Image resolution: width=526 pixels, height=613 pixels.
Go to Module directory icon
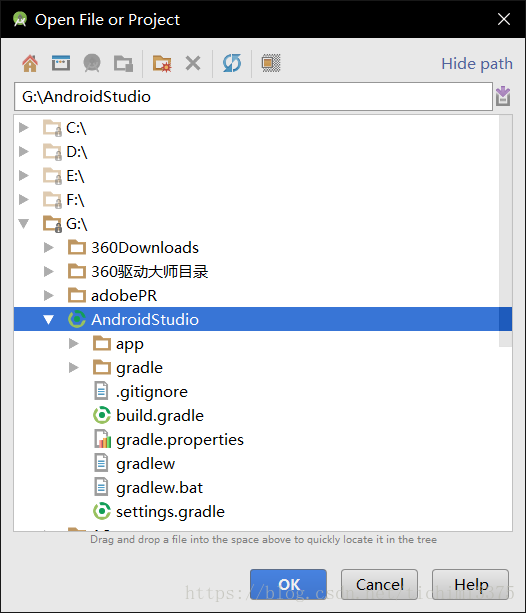pyautogui.click(x=123, y=63)
